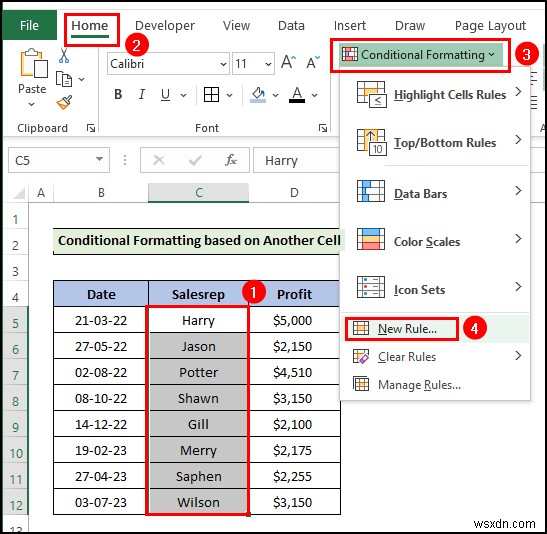
Task: Expand the Font Color palette arrow
Action: [x=315, y=95]
